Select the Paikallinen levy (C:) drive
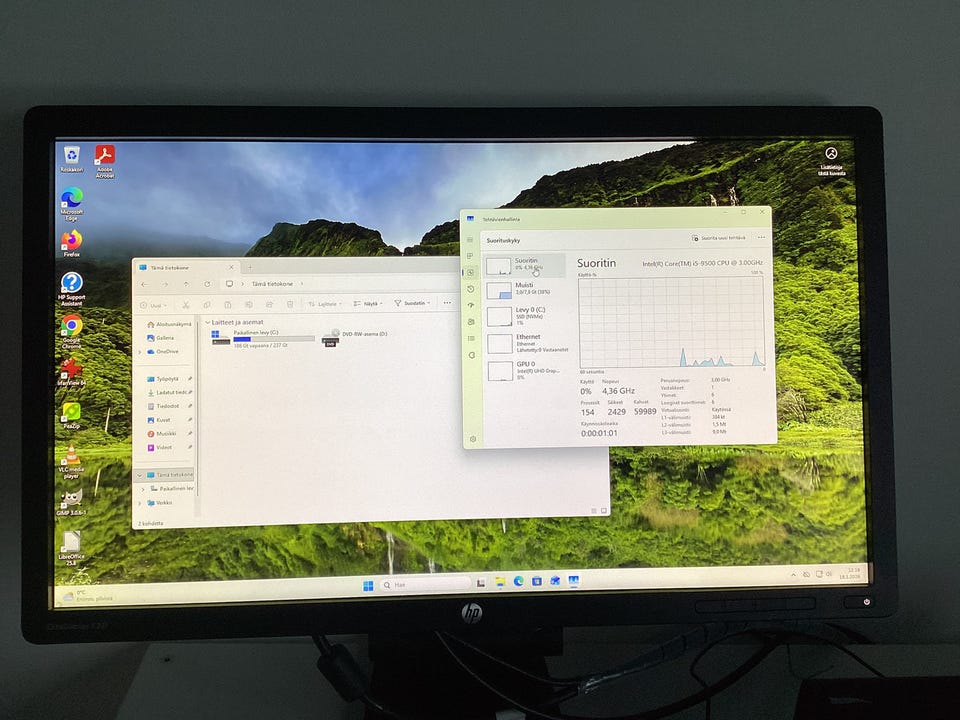The width and height of the screenshot is (960, 720). [262, 339]
